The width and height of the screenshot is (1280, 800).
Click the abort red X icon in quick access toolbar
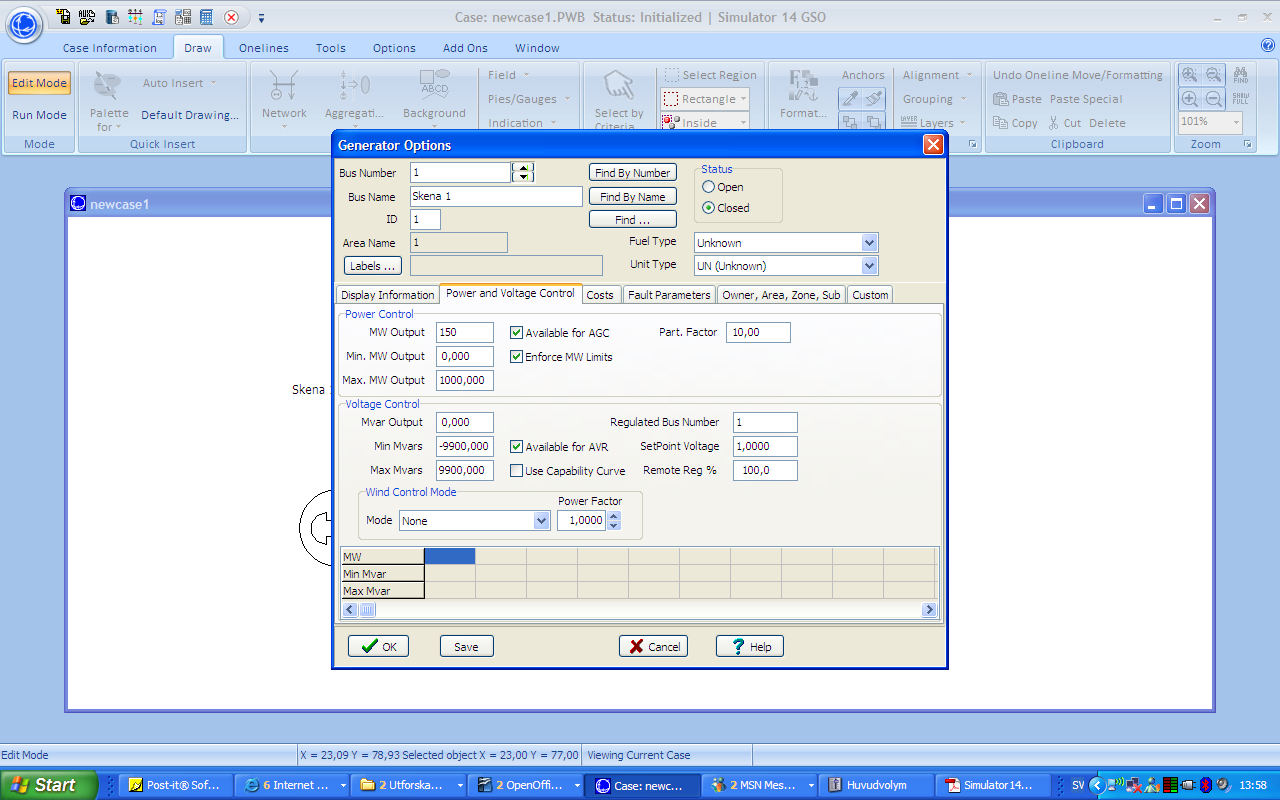click(x=231, y=17)
